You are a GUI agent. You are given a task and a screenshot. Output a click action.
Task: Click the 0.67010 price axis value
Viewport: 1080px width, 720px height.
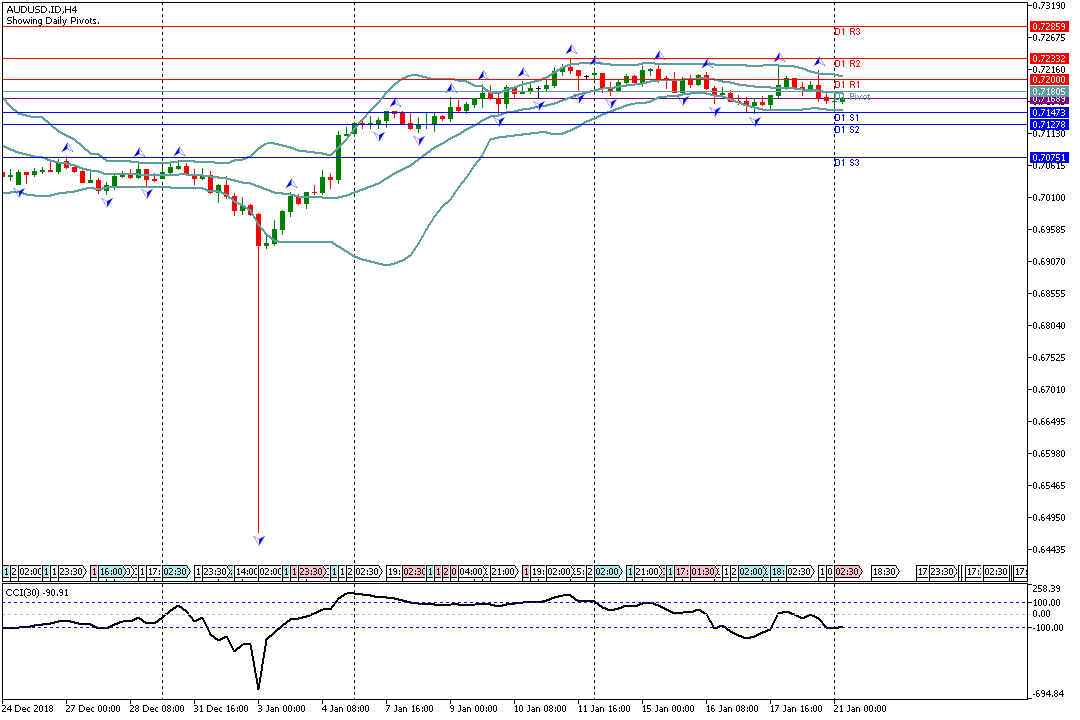point(1049,389)
